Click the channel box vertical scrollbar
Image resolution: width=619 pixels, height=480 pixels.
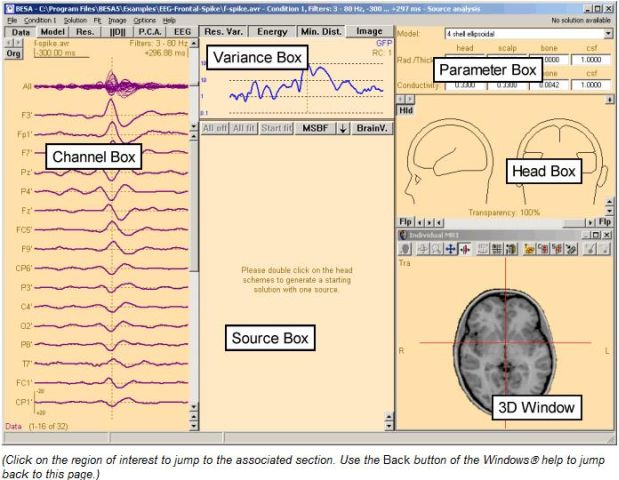coord(194,250)
